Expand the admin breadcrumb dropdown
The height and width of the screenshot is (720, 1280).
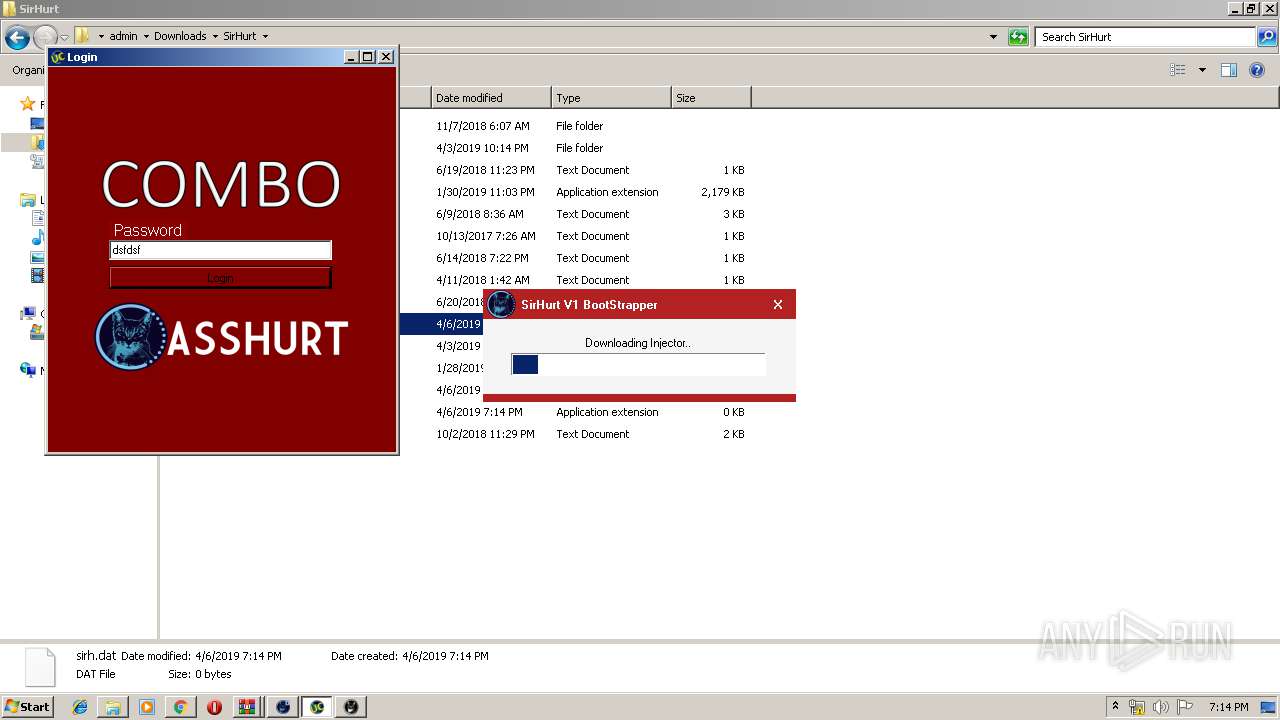pos(146,36)
